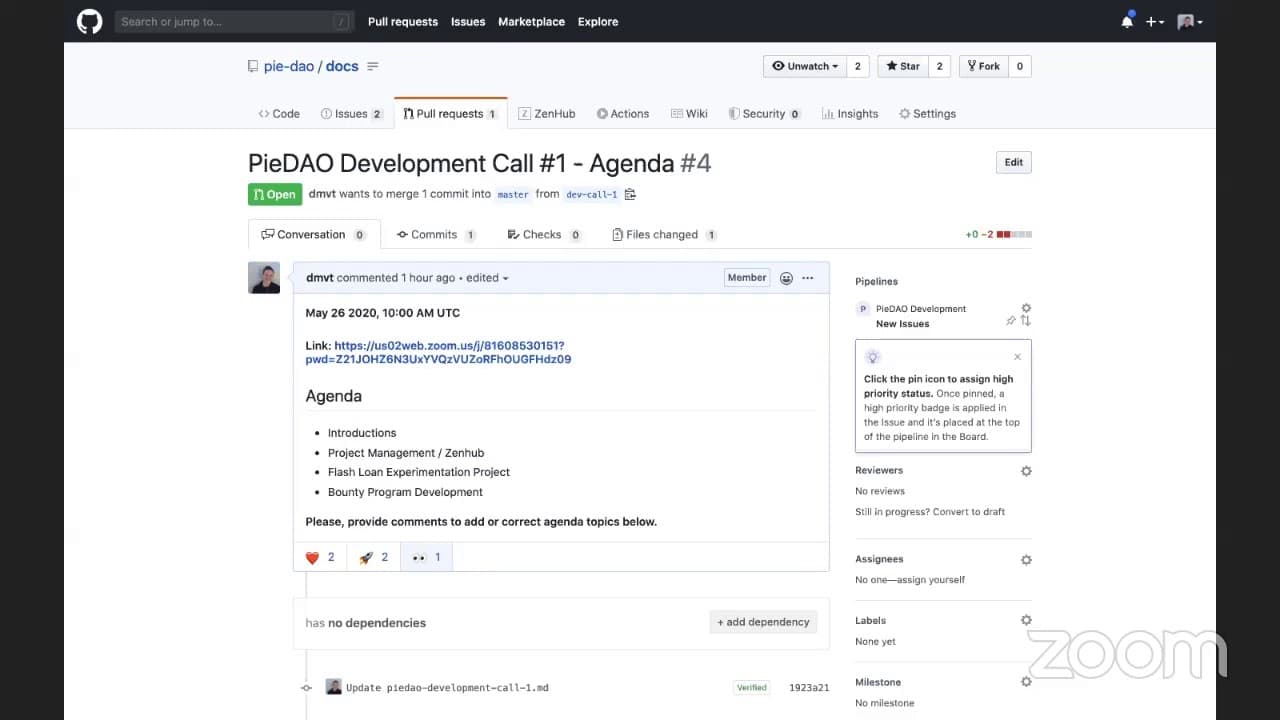Switch to the repository Issues tab
The width and height of the screenshot is (1280, 720).
(351, 114)
